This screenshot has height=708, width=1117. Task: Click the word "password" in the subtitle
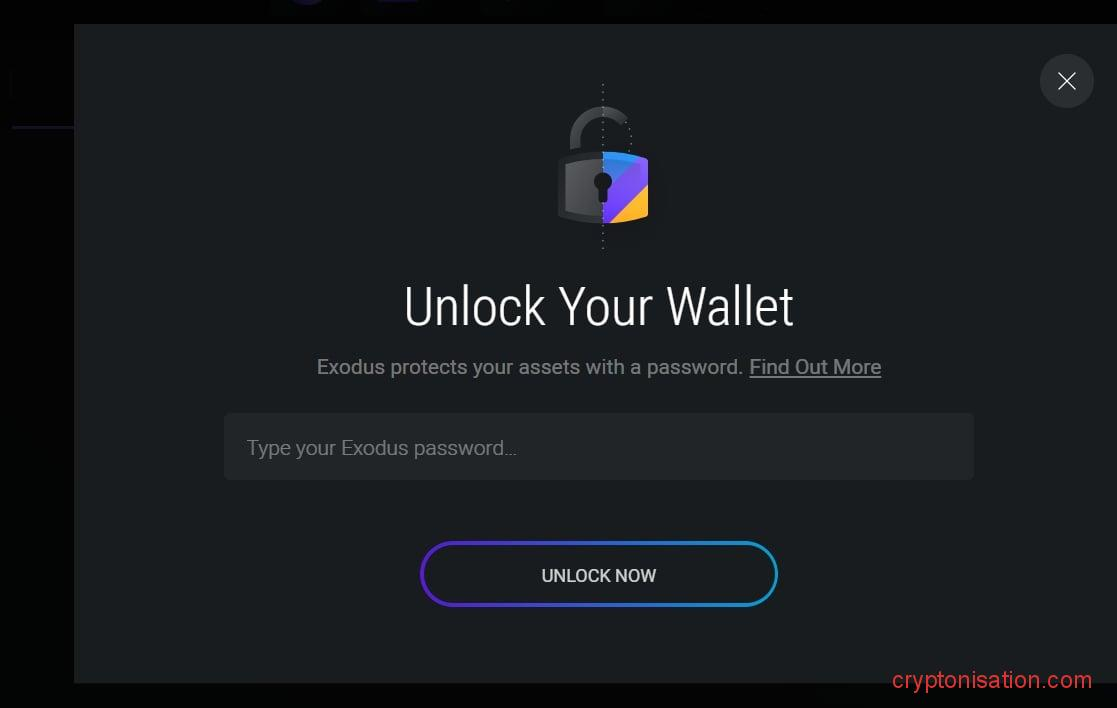coord(695,368)
